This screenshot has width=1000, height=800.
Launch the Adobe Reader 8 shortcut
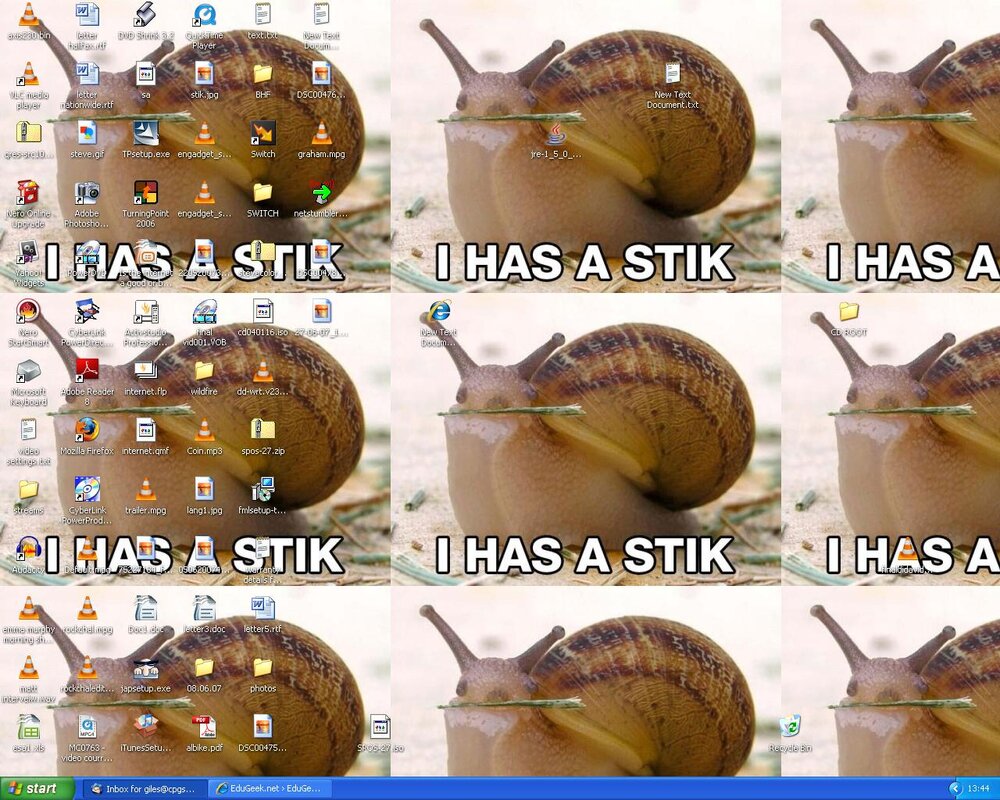(x=87, y=371)
